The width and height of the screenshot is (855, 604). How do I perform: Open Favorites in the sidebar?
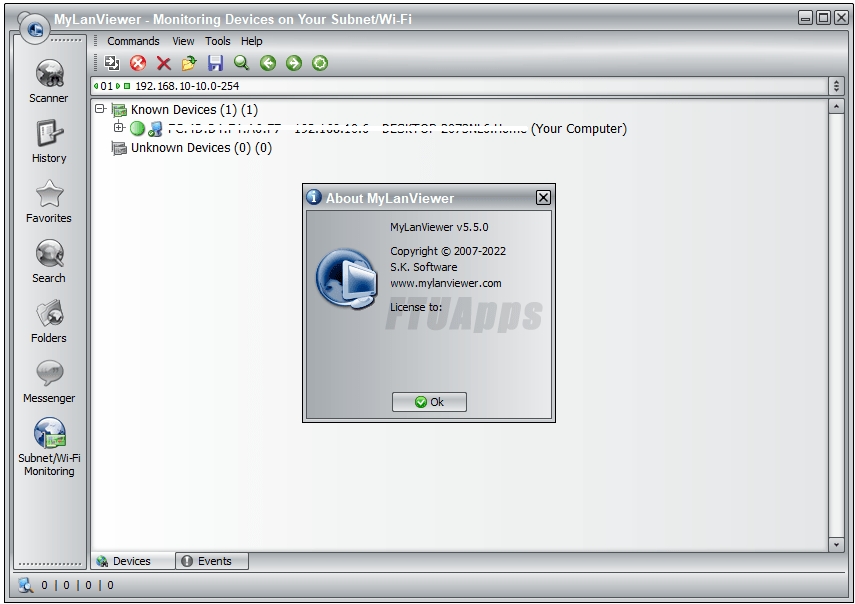pos(49,201)
